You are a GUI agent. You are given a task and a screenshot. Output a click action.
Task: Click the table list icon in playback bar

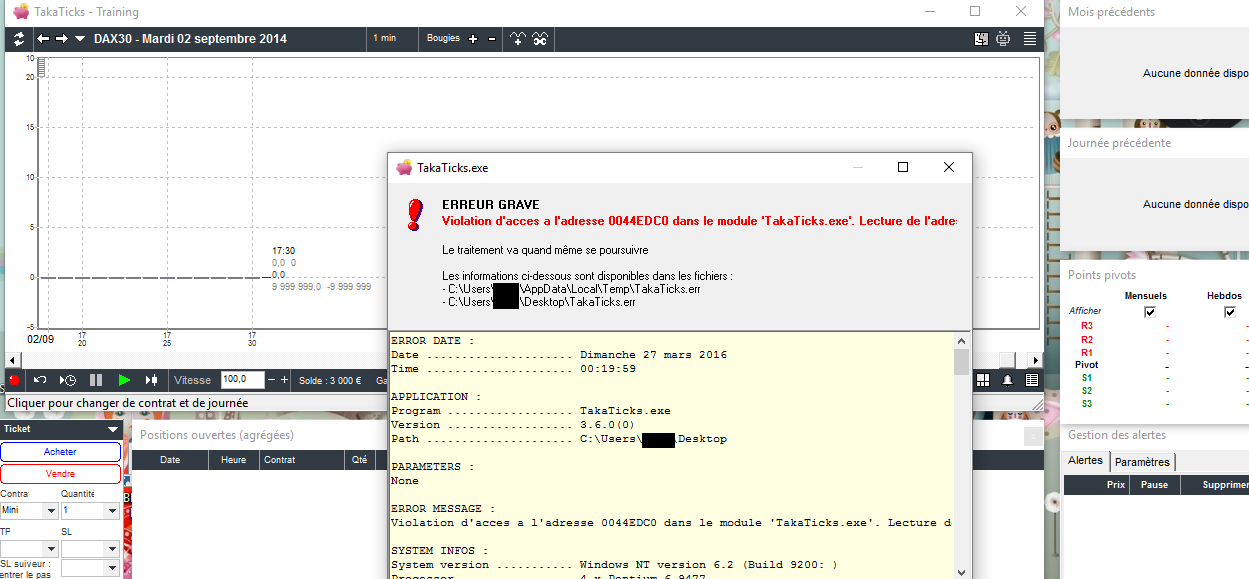point(1032,380)
